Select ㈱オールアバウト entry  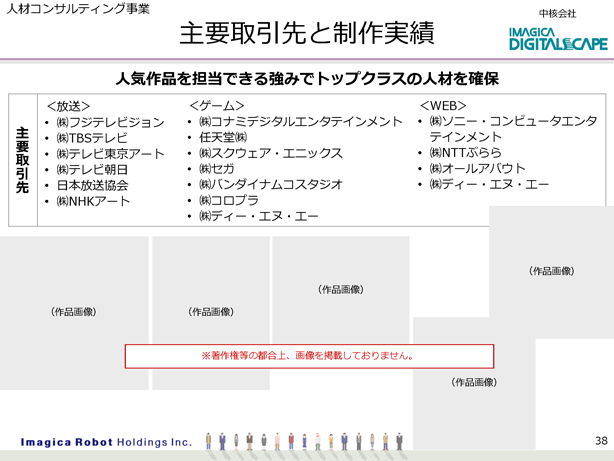pos(477,168)
